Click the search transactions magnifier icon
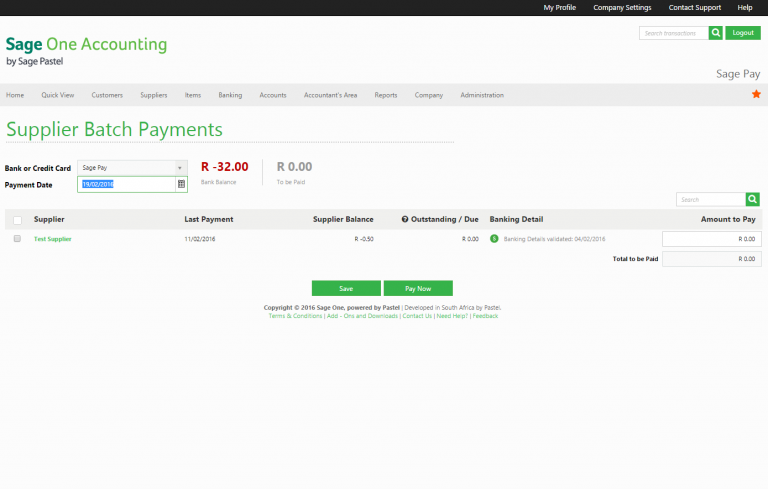768x489 pixels. tap(715, 33)
